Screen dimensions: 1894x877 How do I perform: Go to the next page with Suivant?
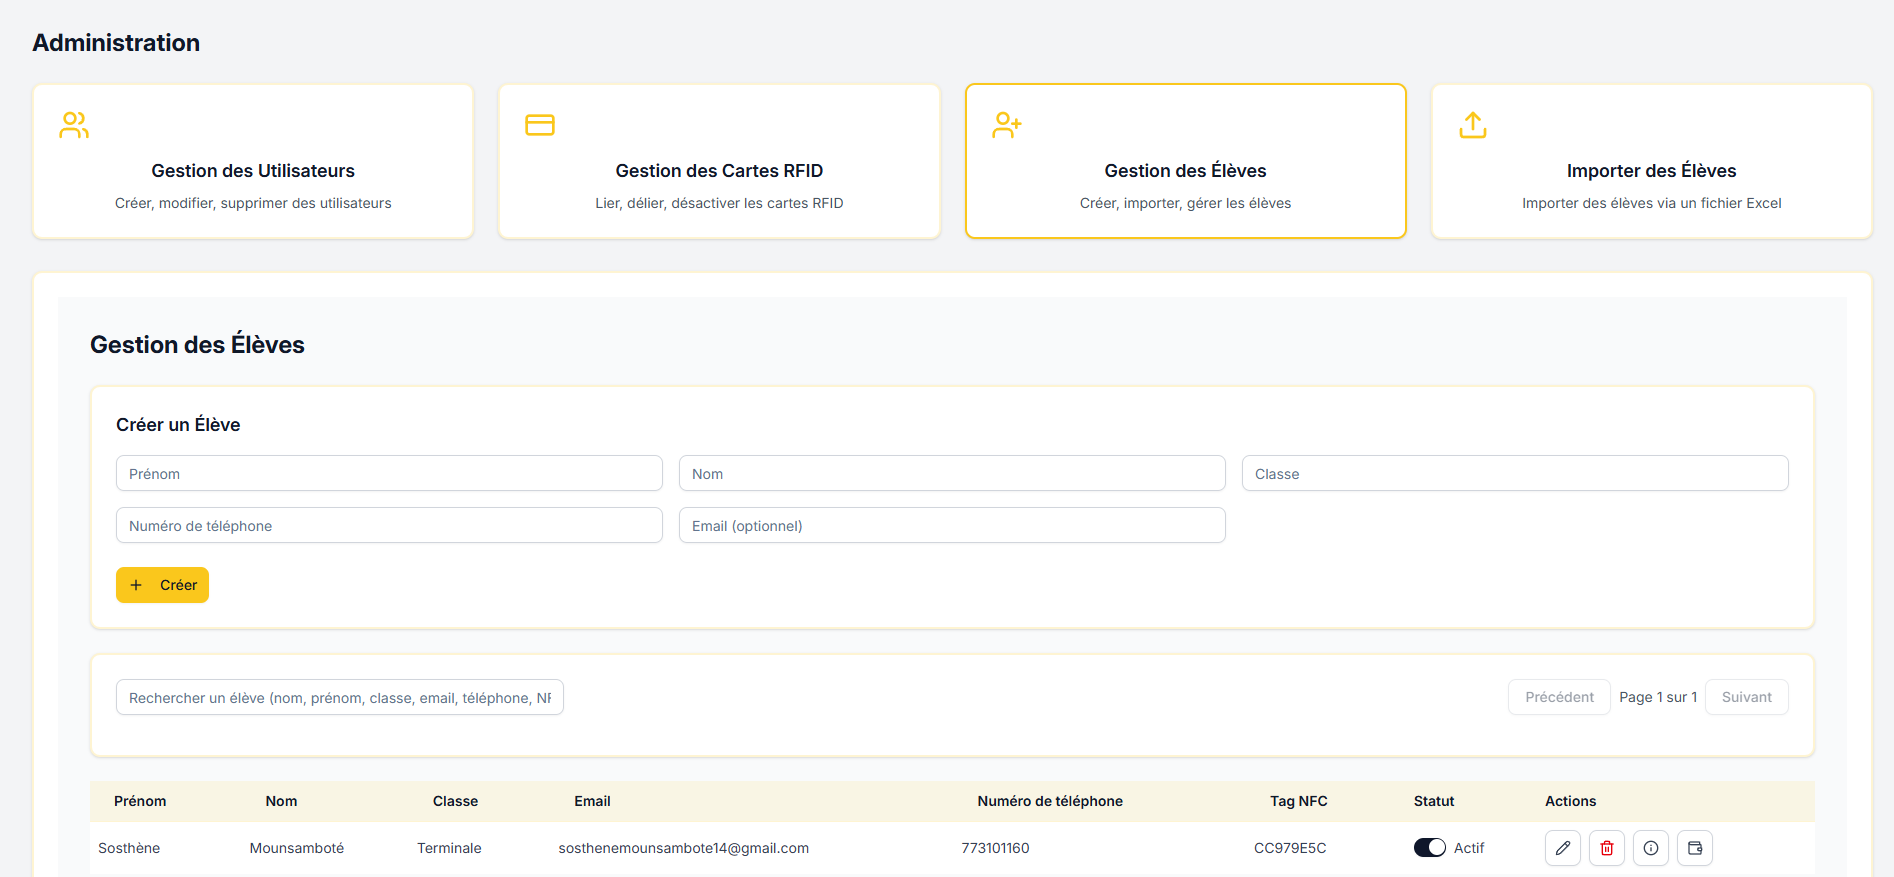[1746, 697]
